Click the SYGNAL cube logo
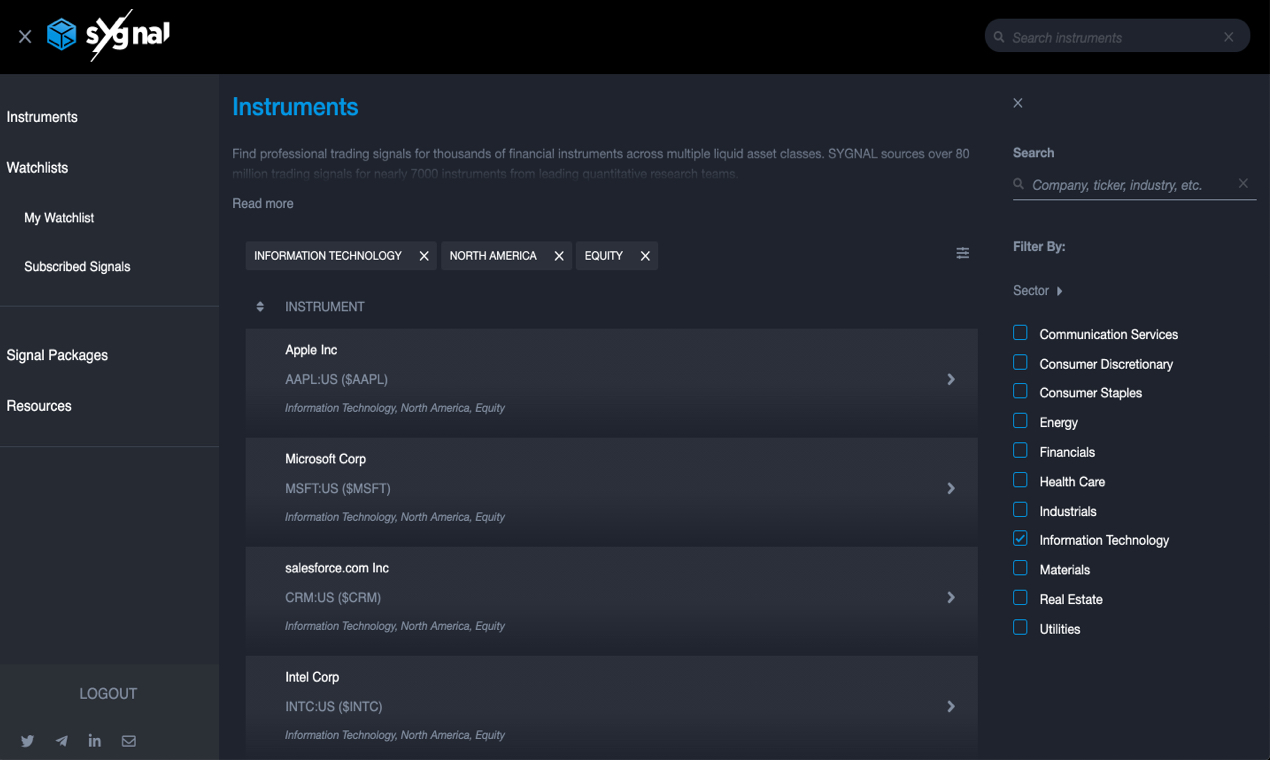This screenshot has height=760, width=1270. (62, 35)
